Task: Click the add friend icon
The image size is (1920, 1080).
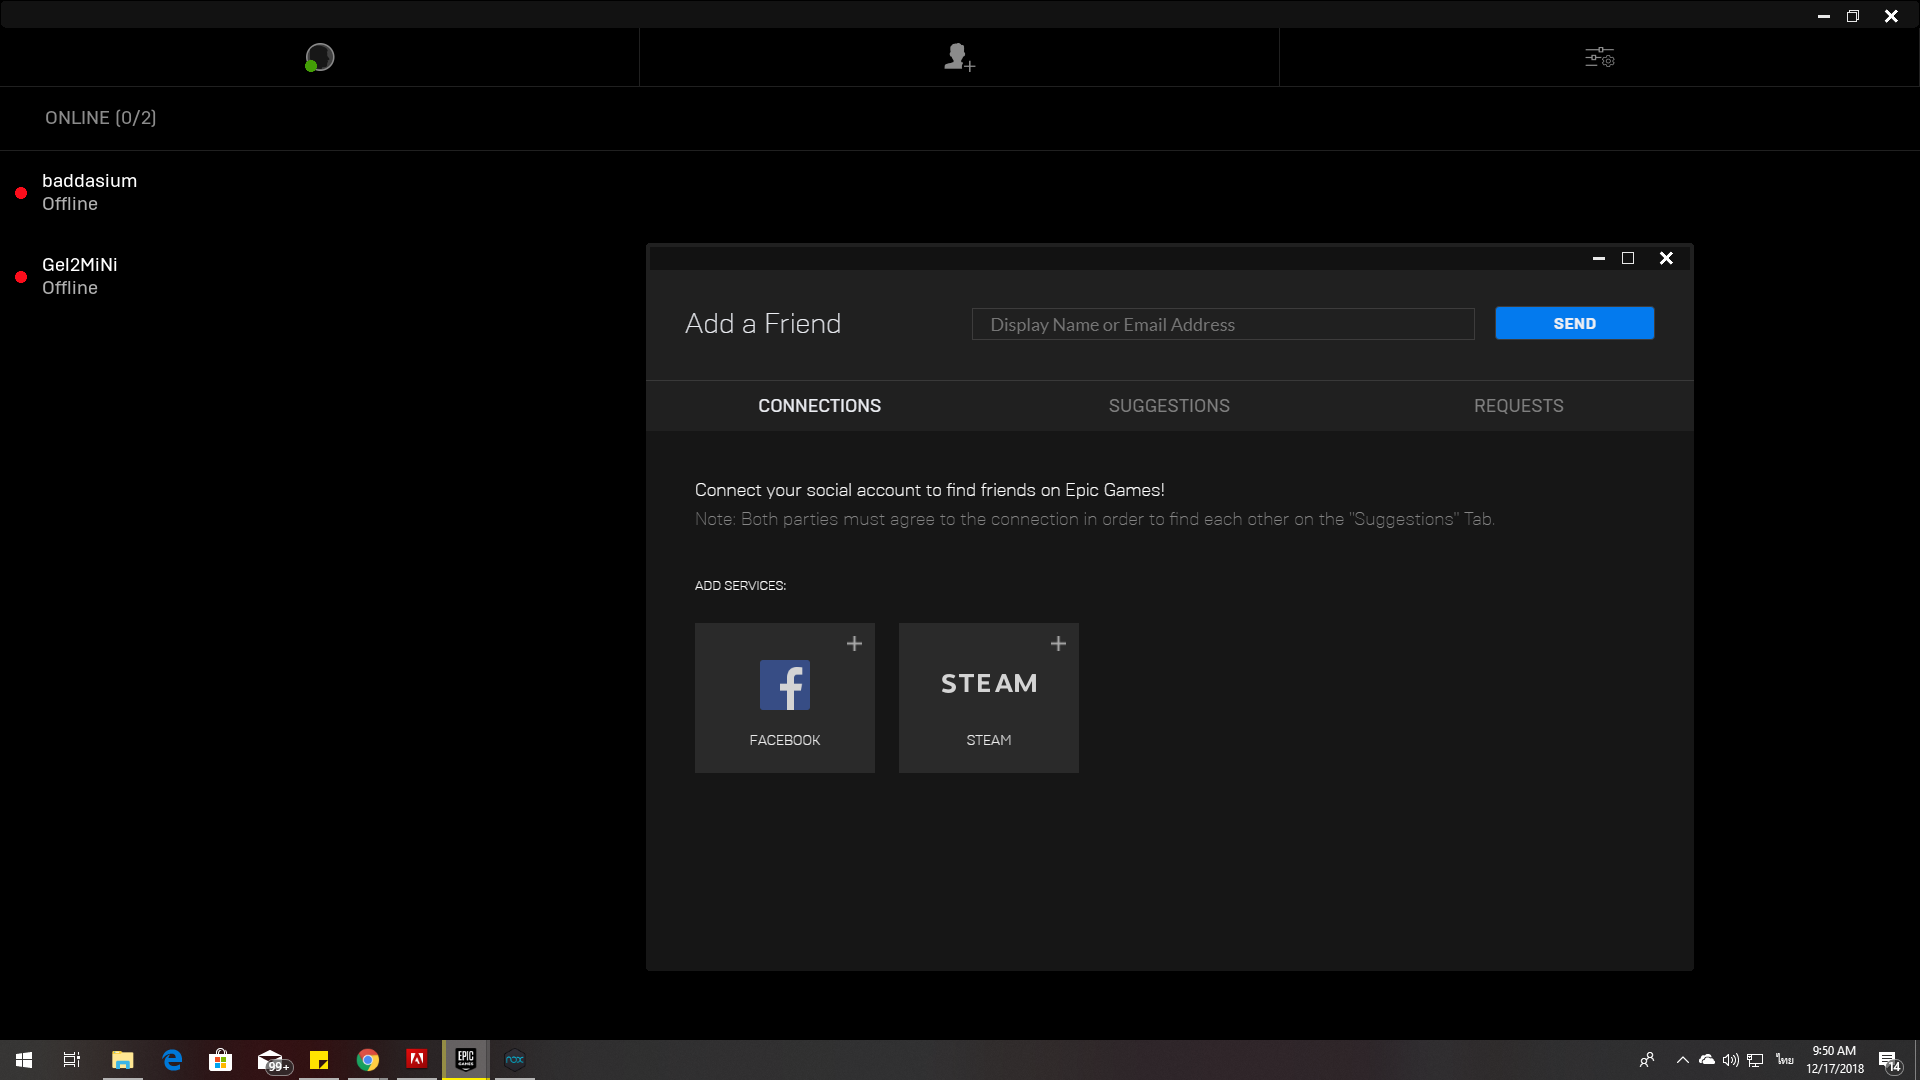Action: tap(958, 57)
